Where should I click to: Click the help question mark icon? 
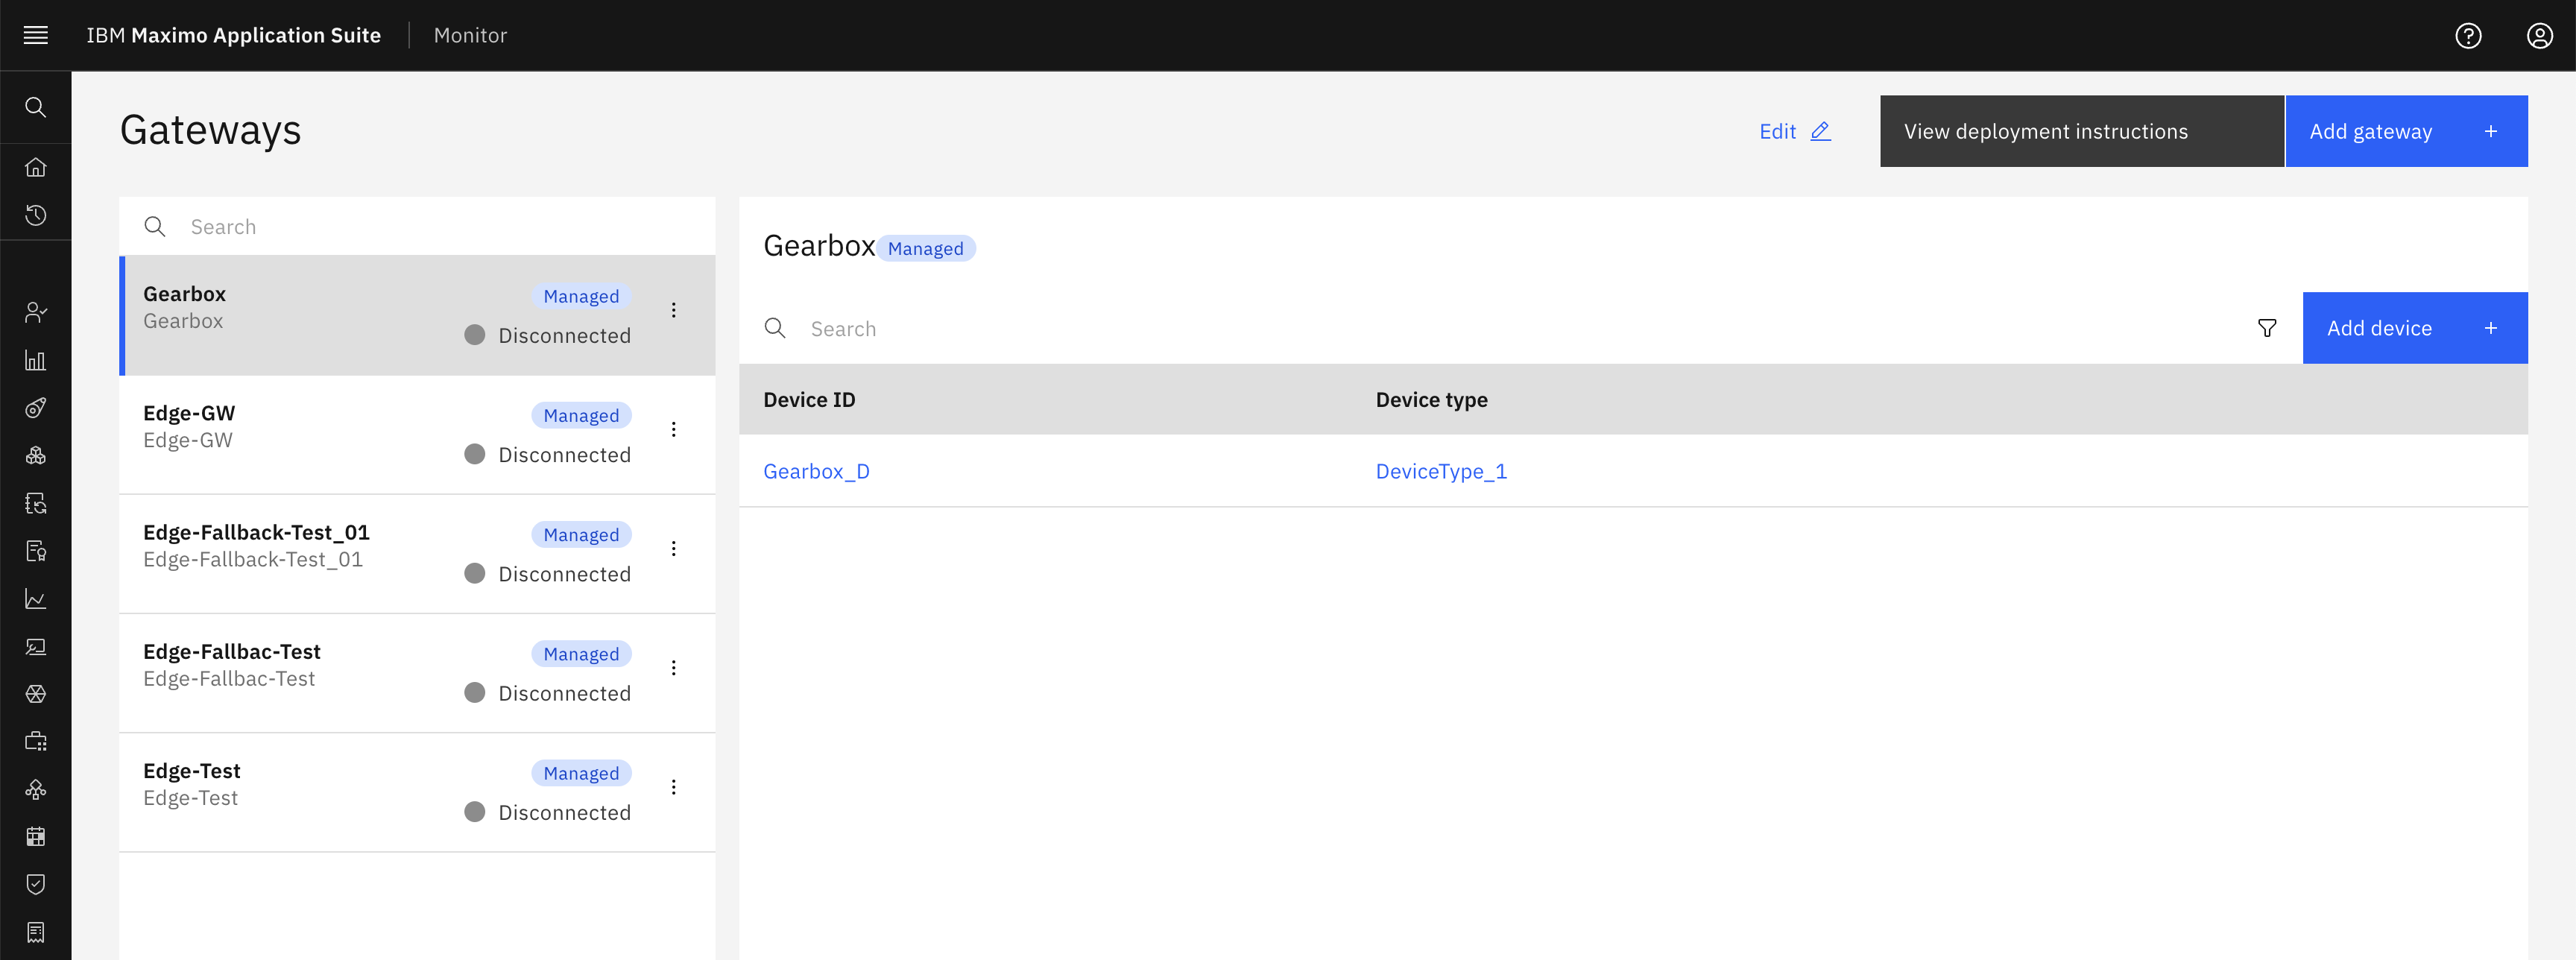click(x=2468, y=35)
